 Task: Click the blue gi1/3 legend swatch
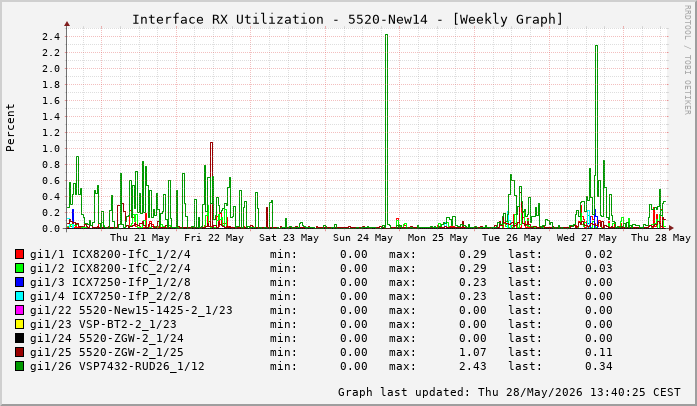coord(19,282)
